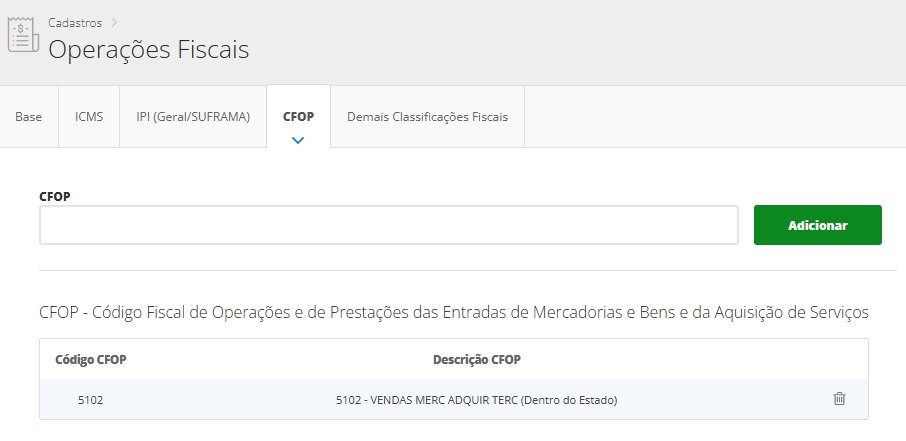The width and height of the screenshot is (906, 441).
Task: Click the VENDAS MERC ADQUIR TERC description
Action: (476, 400)
